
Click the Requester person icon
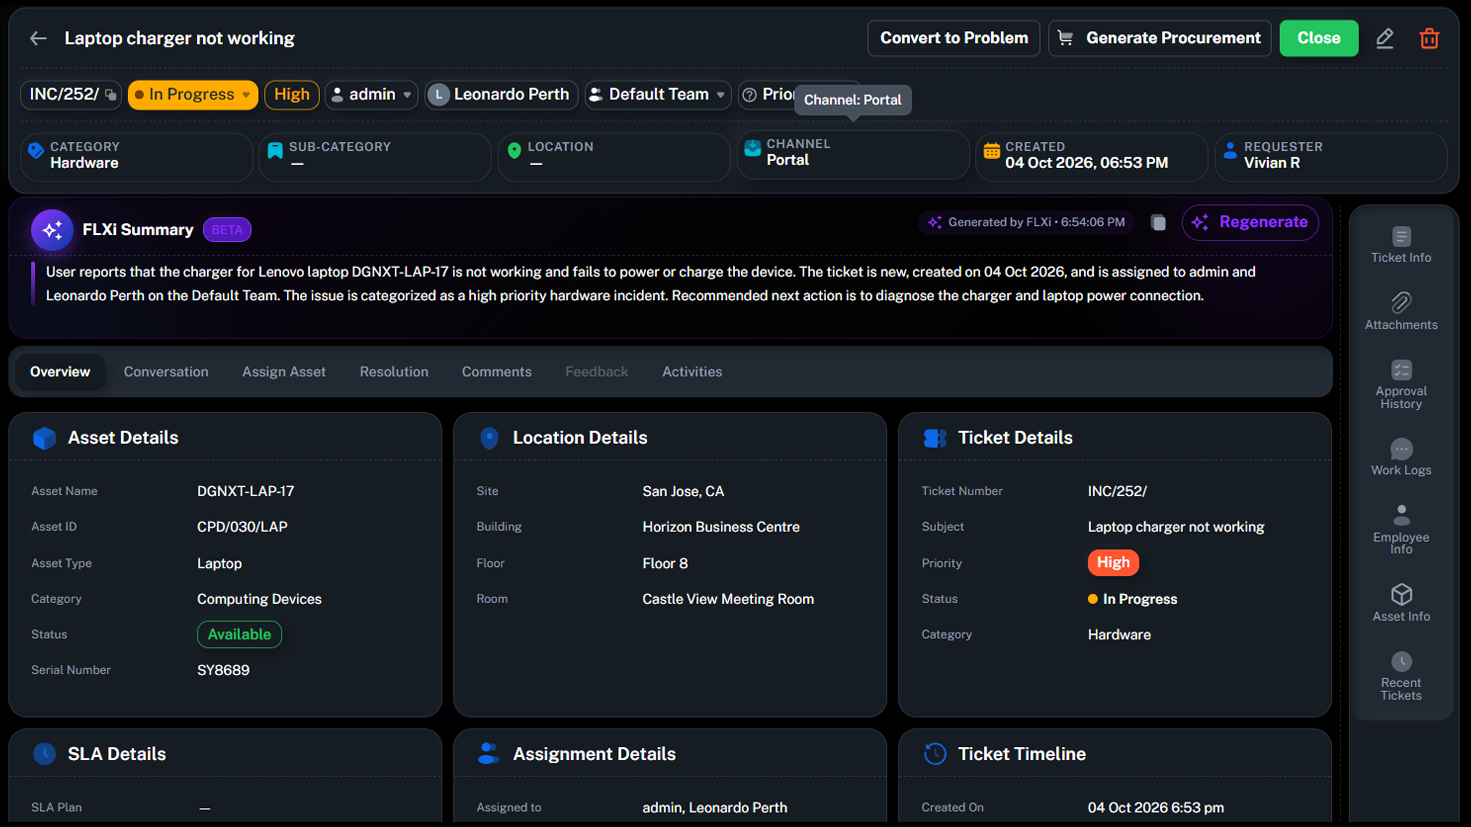pyautogui.click(x=1231, y=151)
